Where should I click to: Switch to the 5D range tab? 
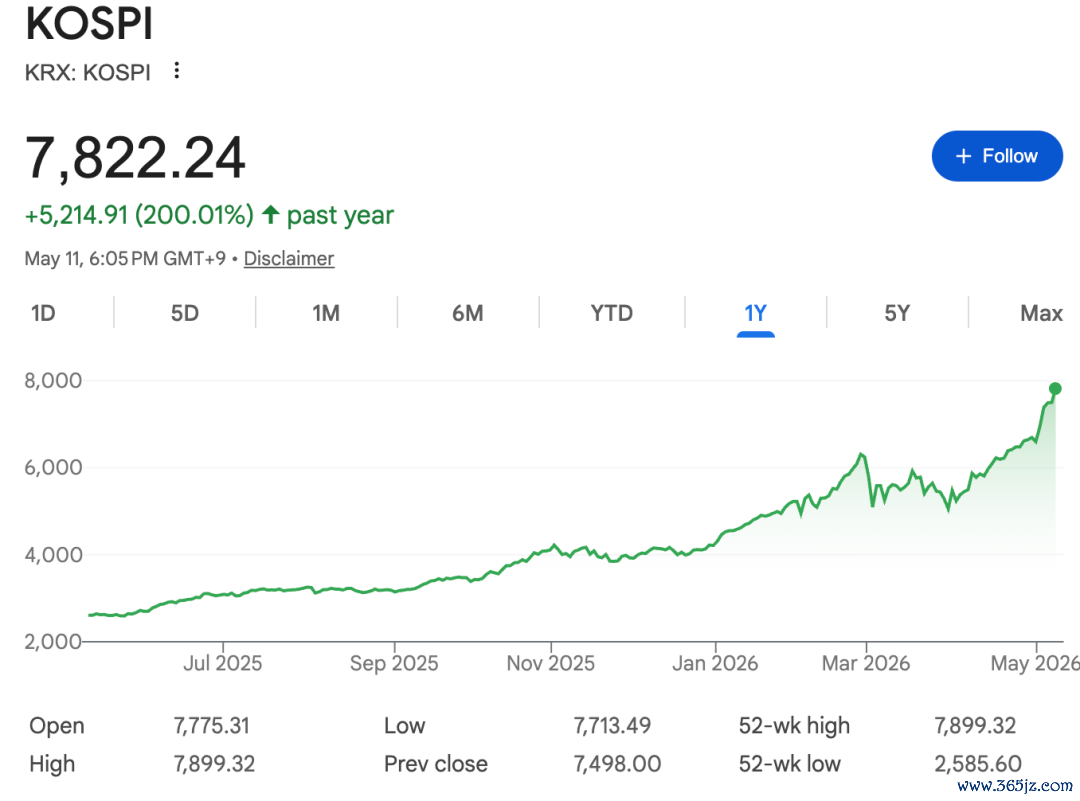(185, 313)
